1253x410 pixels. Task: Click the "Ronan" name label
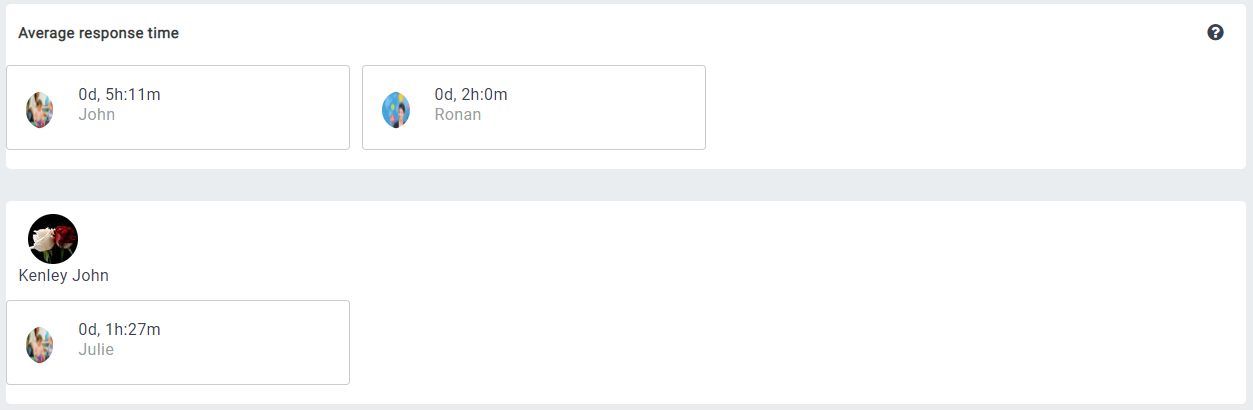coord(457,114)
